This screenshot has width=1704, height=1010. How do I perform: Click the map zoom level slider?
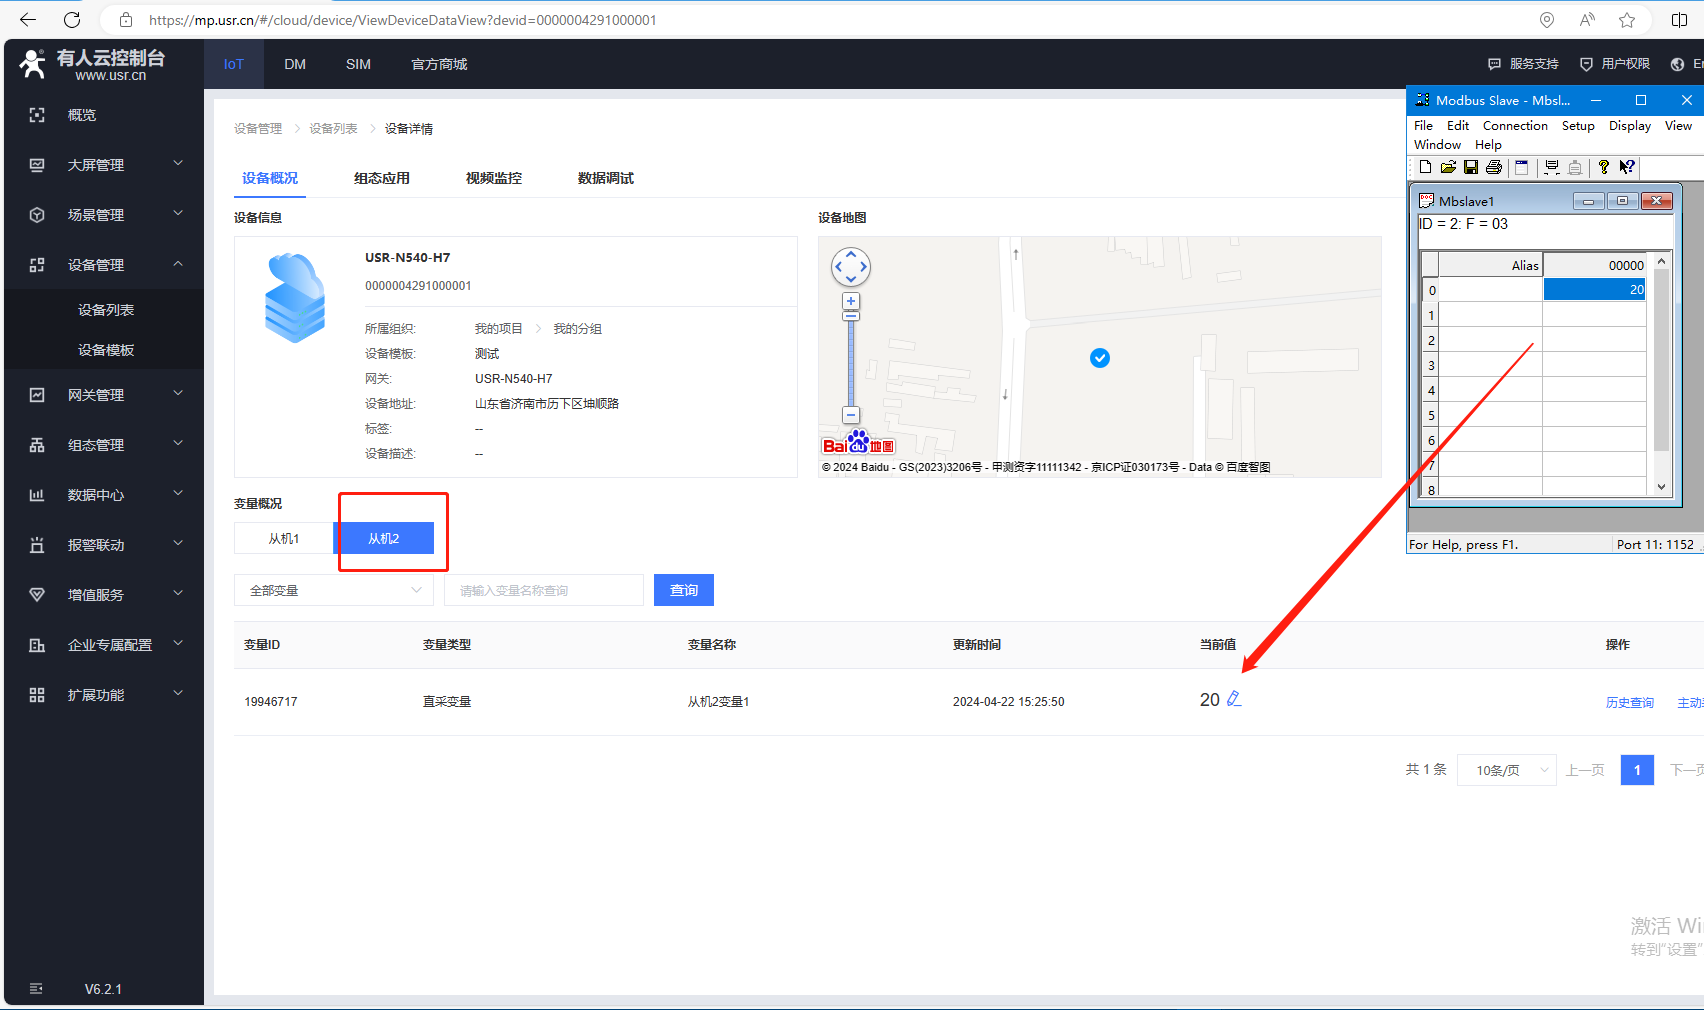pyautogui.click(x=851, y=360)
